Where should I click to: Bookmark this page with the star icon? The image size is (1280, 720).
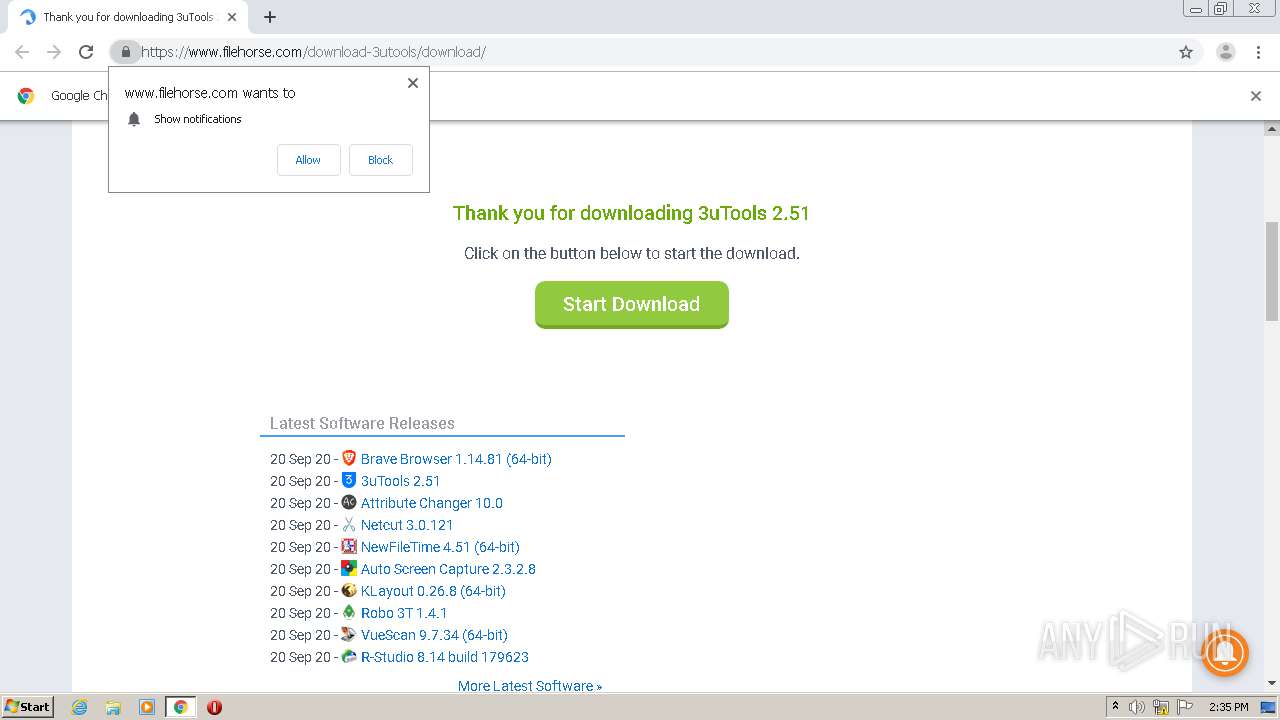(x=1186, y=52)
